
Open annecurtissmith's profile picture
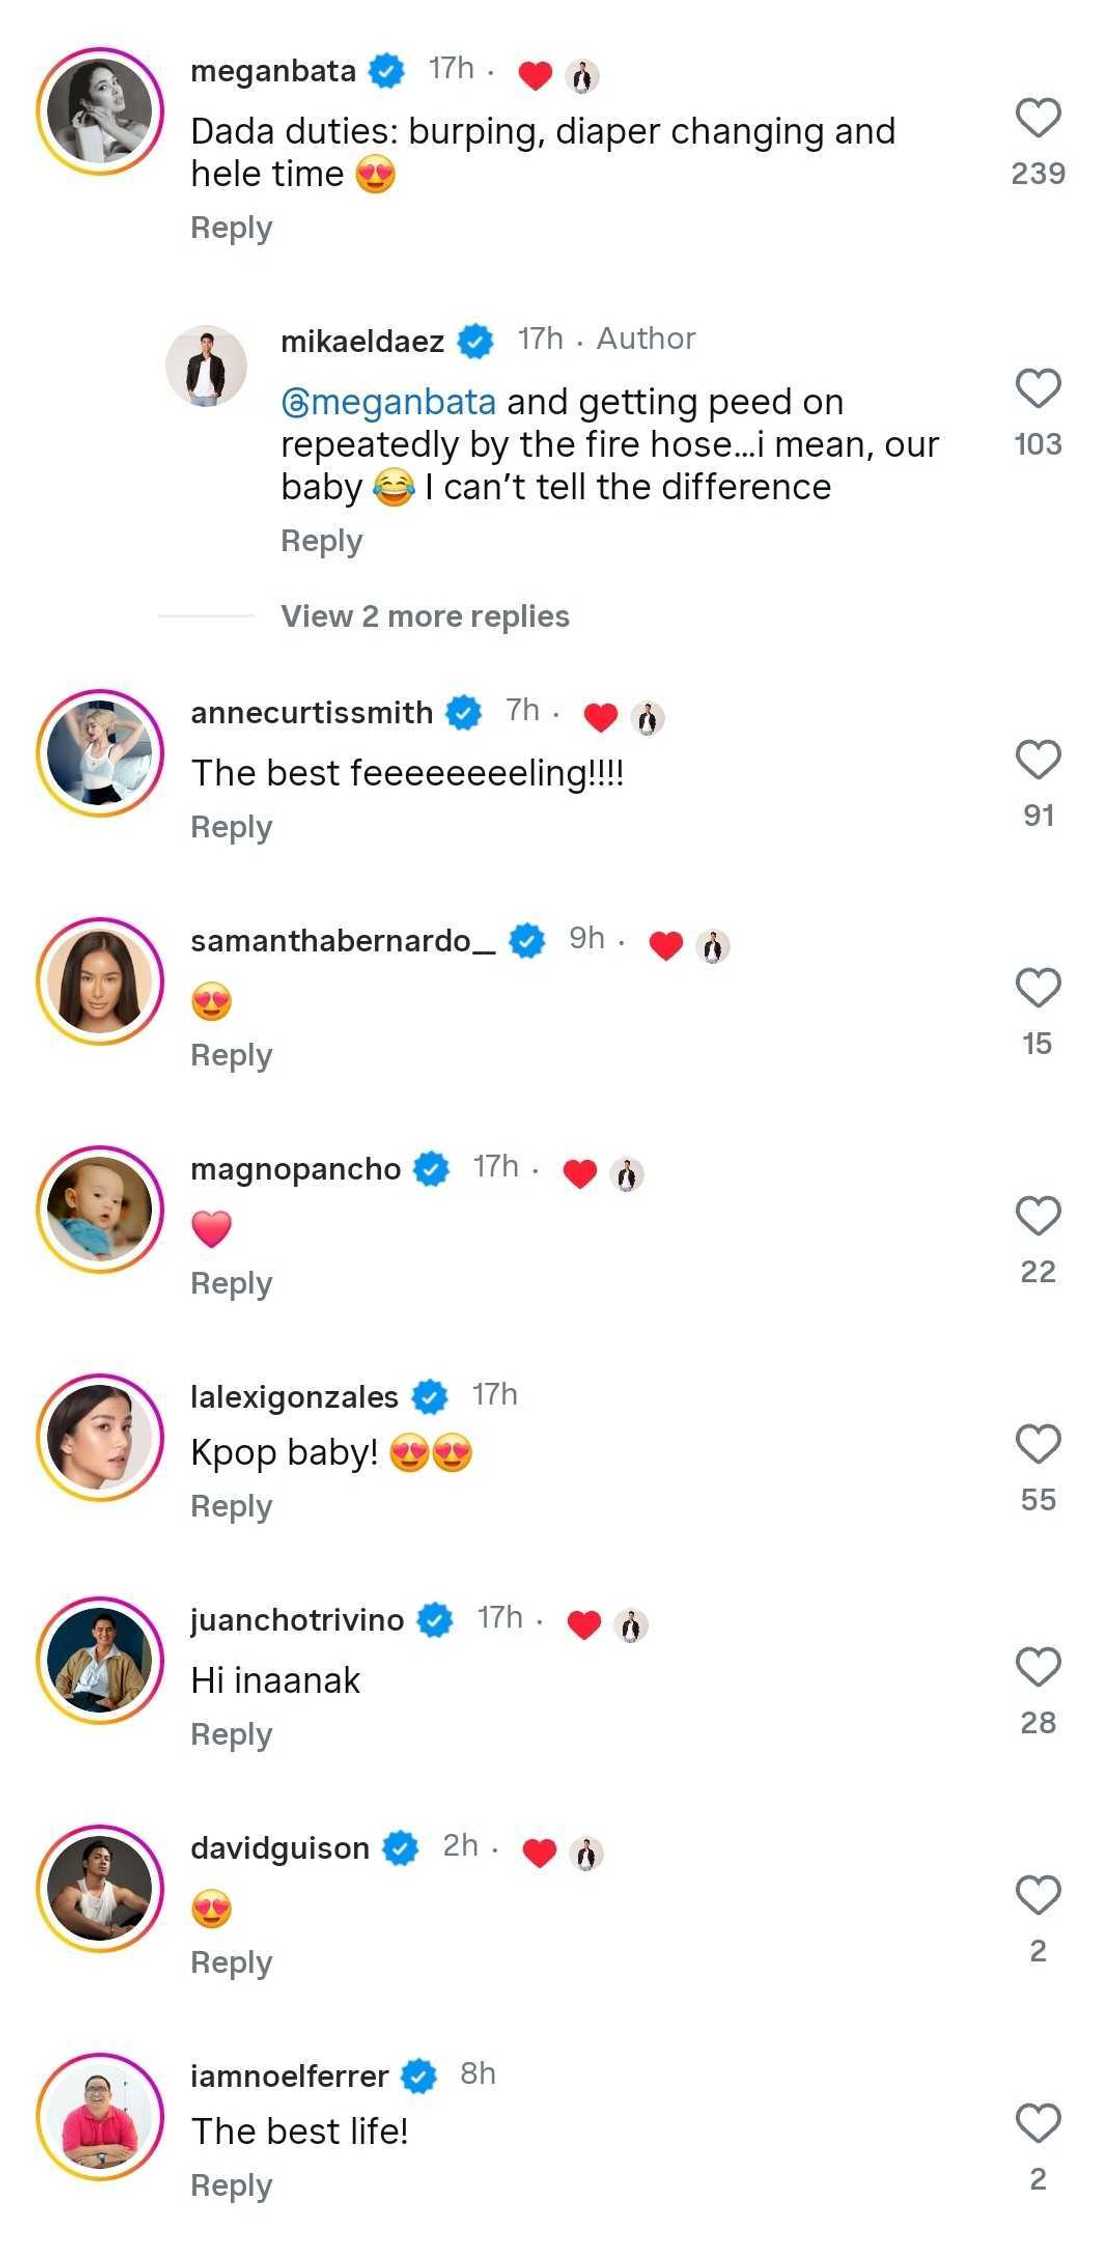pos(100,753)
